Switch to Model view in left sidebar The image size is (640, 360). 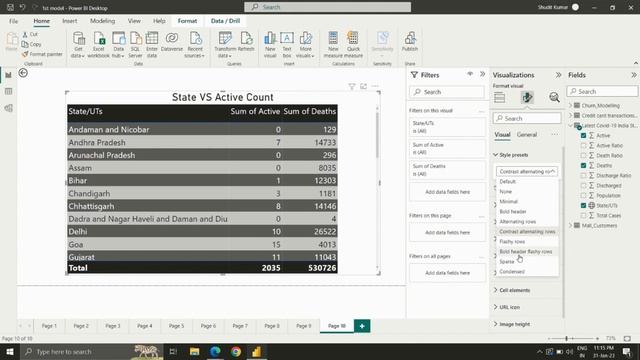pos(8,108)
